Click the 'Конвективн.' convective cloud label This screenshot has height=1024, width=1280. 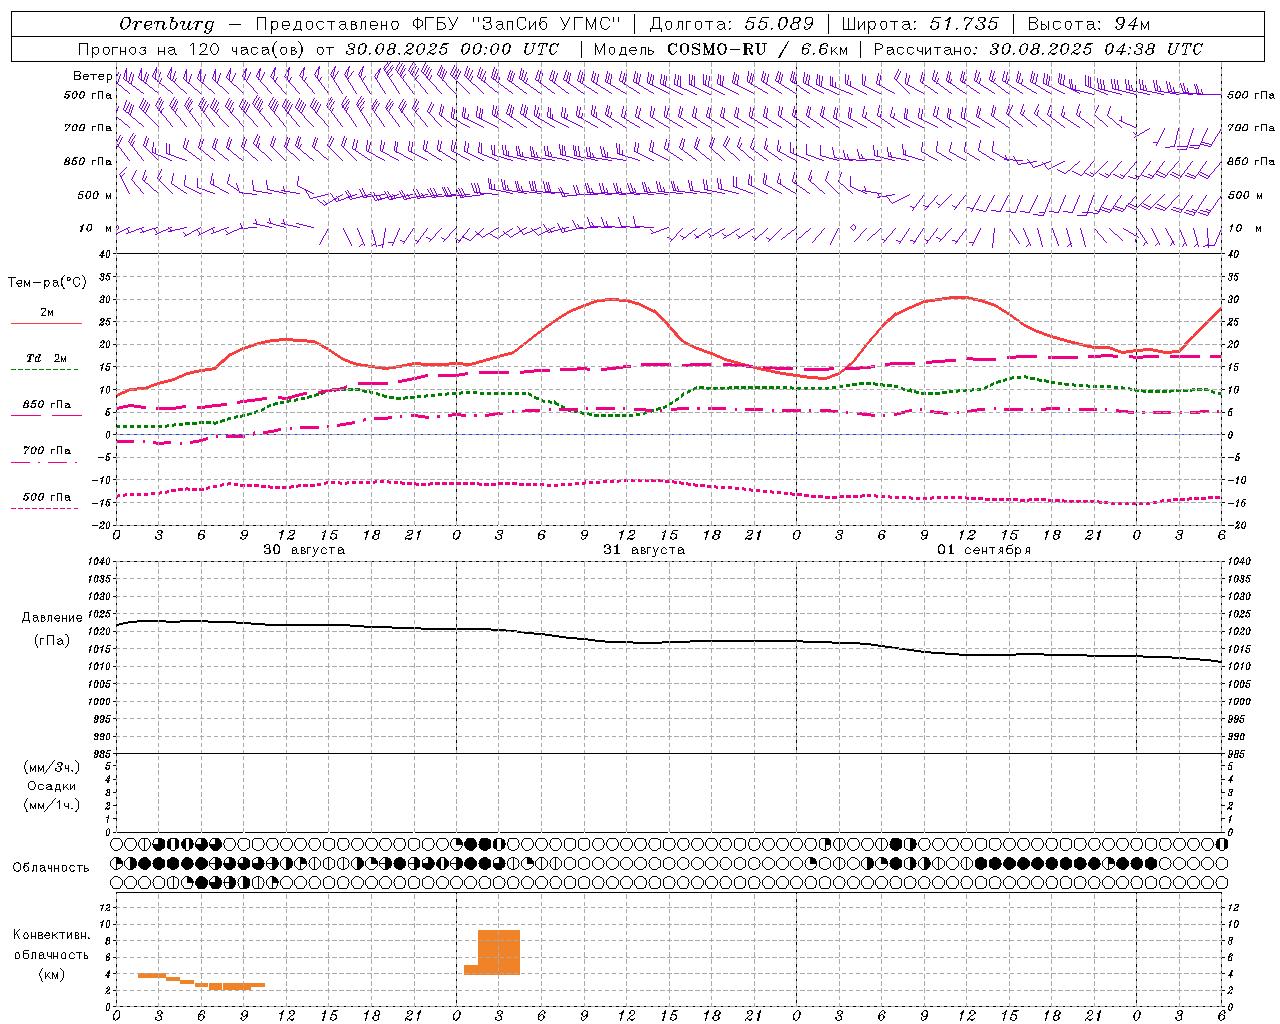(51, 935)
